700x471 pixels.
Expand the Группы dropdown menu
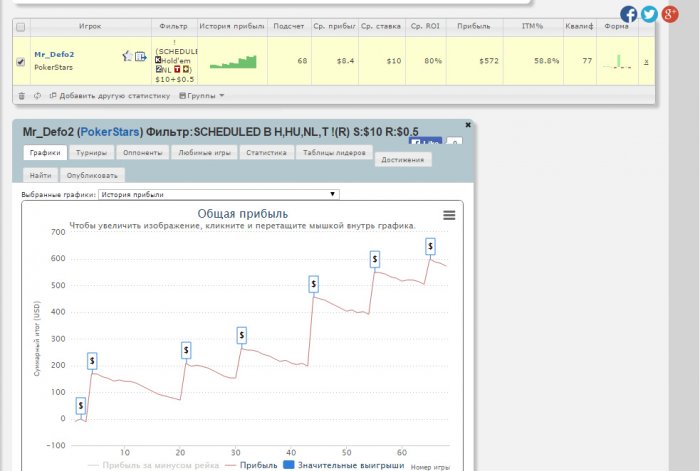tap(201, 95)
